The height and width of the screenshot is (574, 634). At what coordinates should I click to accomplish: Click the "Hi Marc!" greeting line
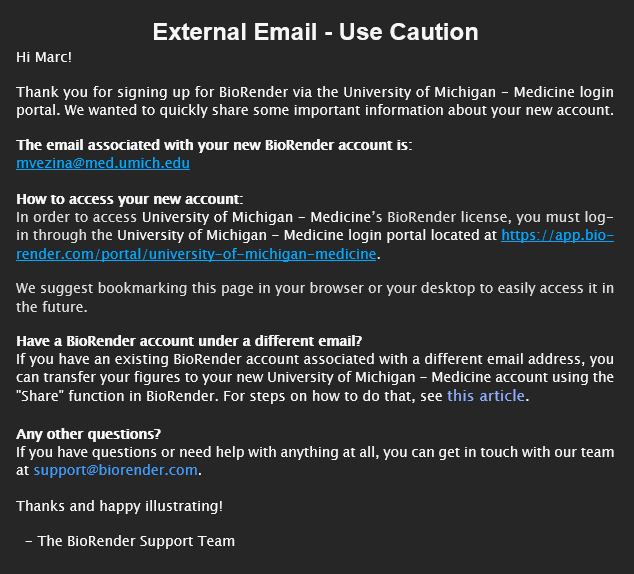[44, 57]
